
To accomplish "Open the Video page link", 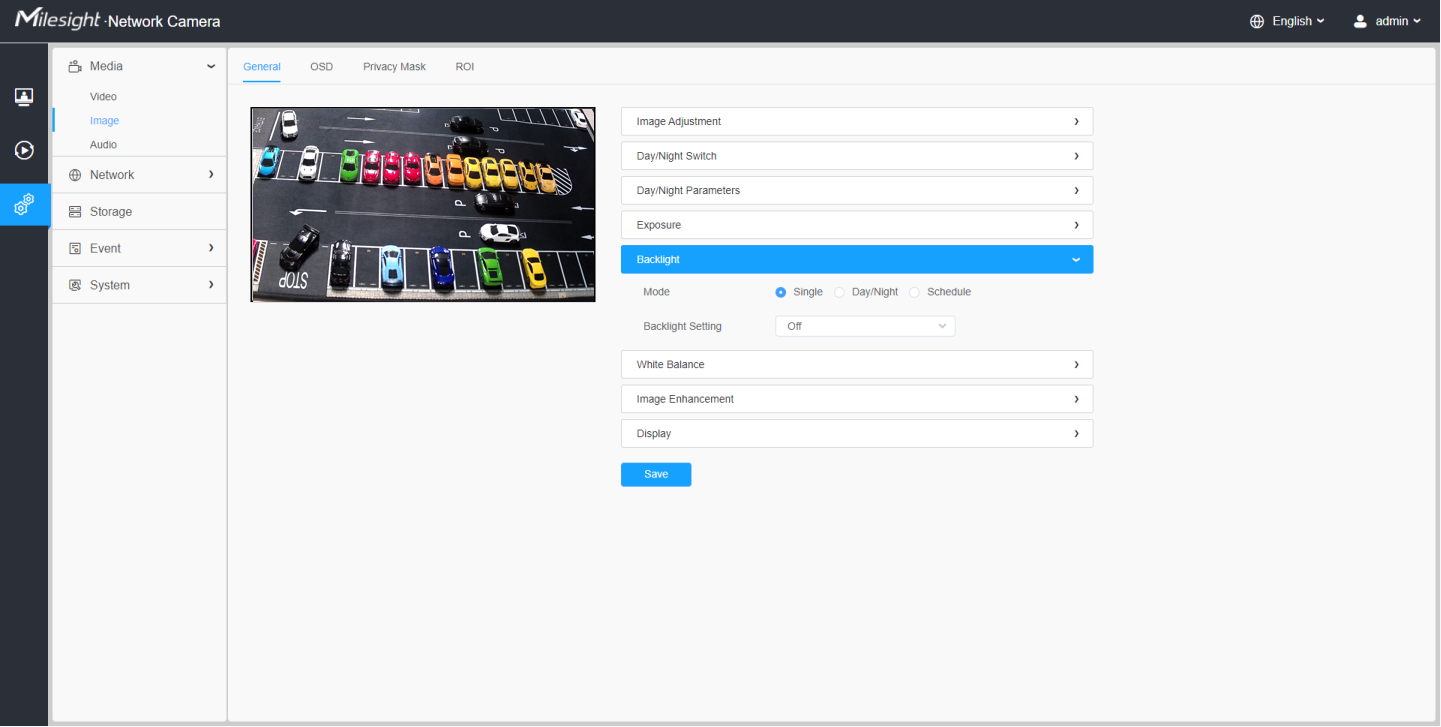I will (103, 97).
